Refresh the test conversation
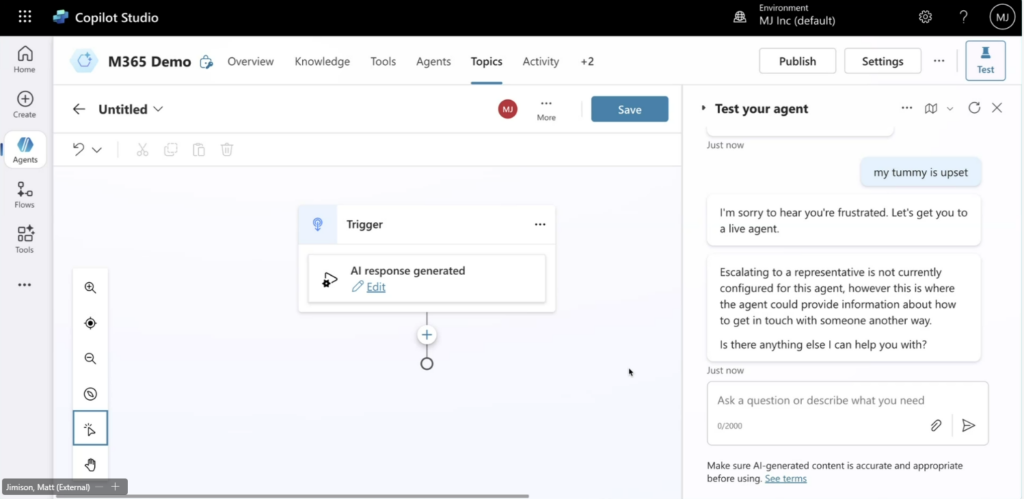Screen dimensions: 1024x499 [x=974, y=108]
